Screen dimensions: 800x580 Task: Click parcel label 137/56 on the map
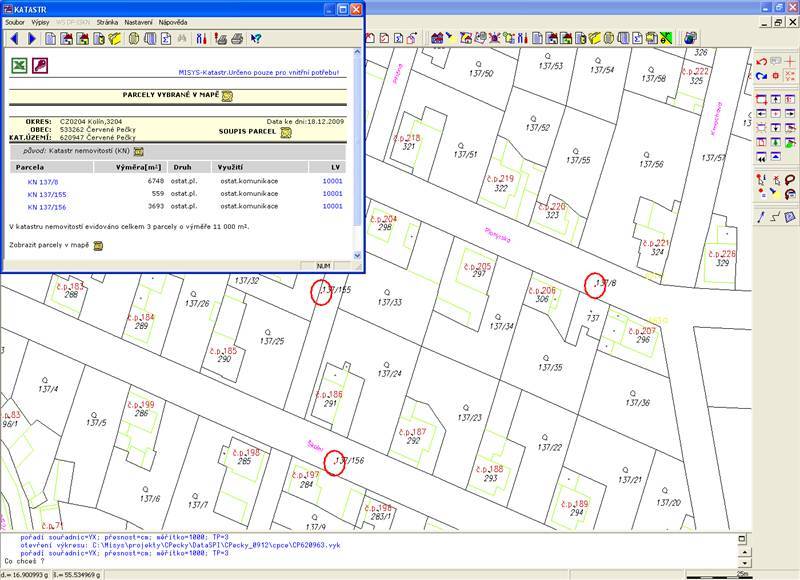point(652,164)
